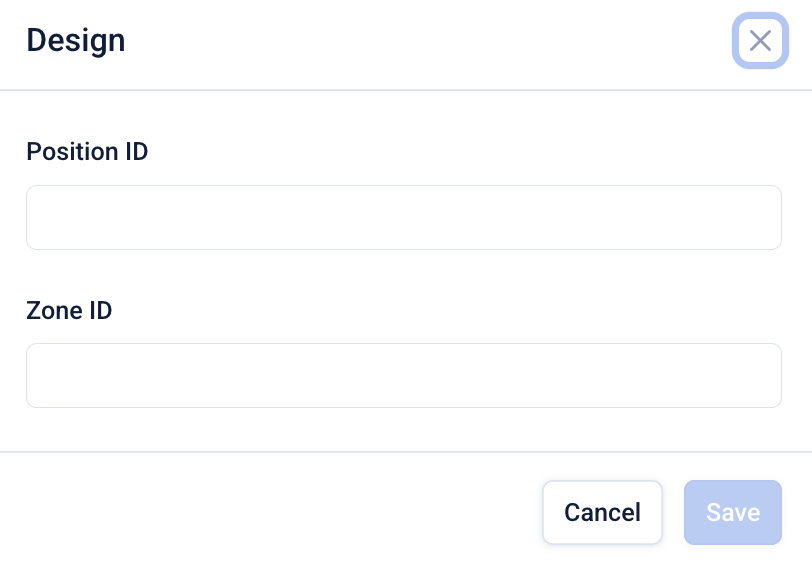Place cursor in the first form field
The height and width of the screenshot is (570, 812).
403,217
